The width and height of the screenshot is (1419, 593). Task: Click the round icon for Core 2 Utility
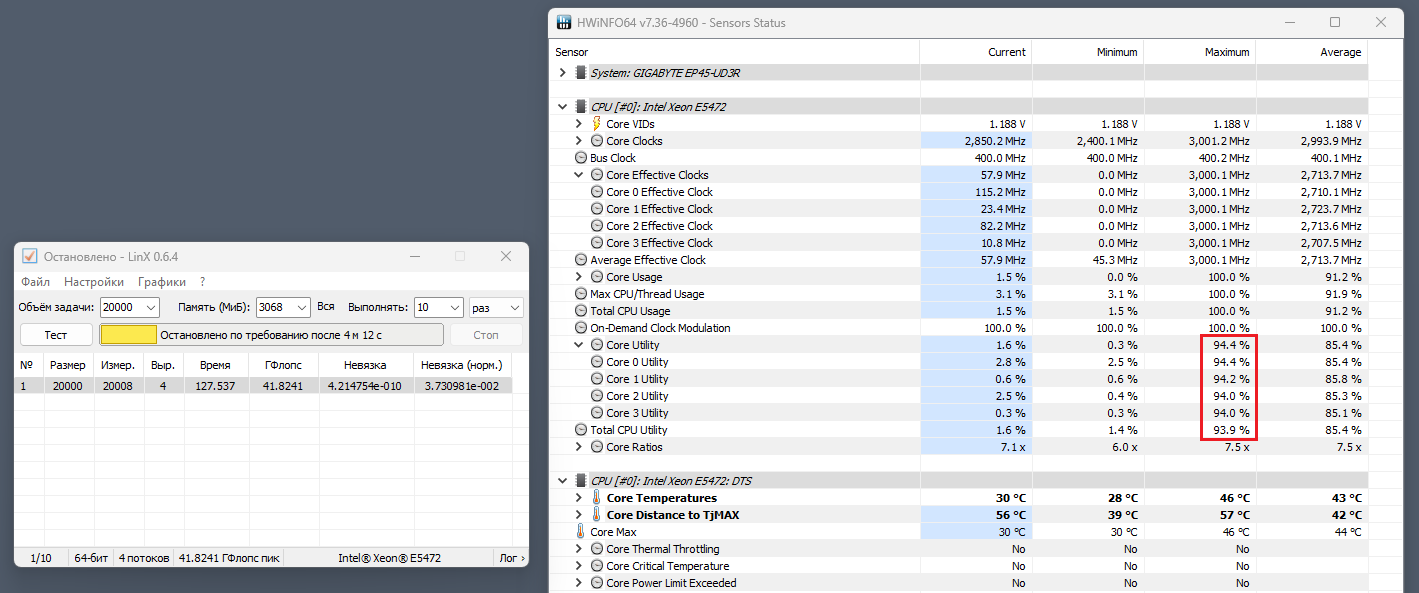[x=597, y=396]
